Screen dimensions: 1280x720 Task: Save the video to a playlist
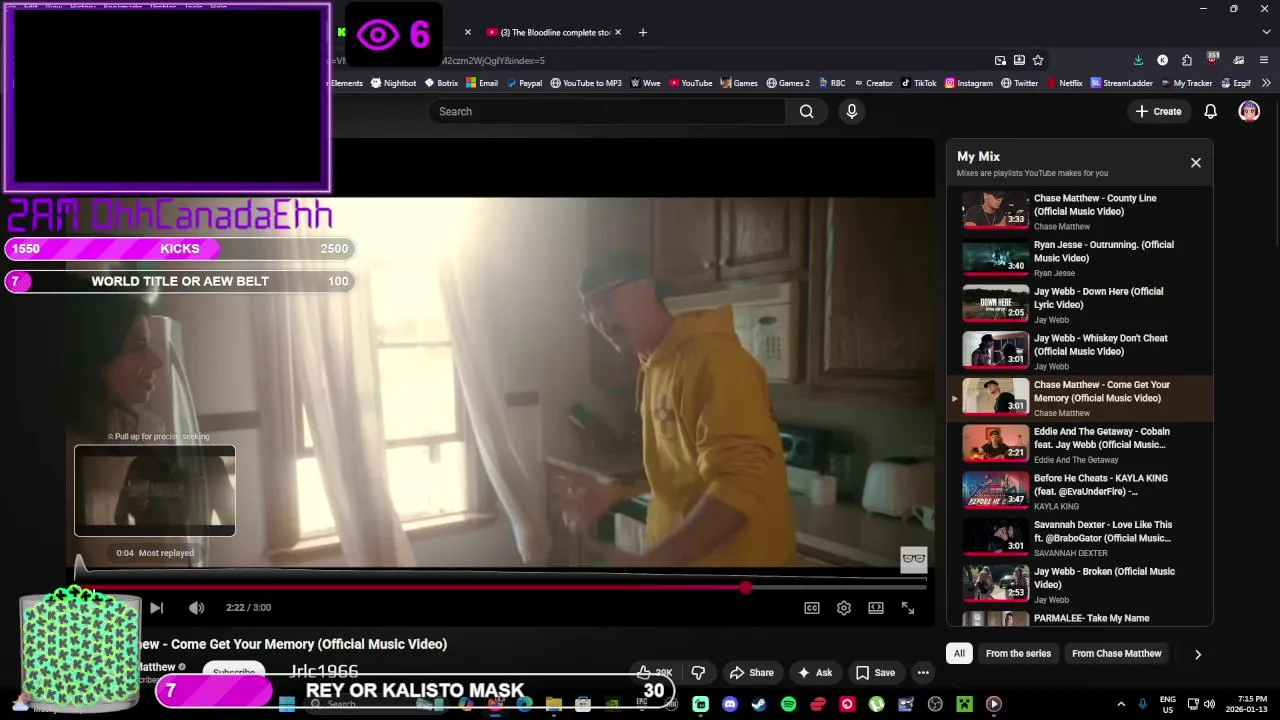[x=875, y=673]
